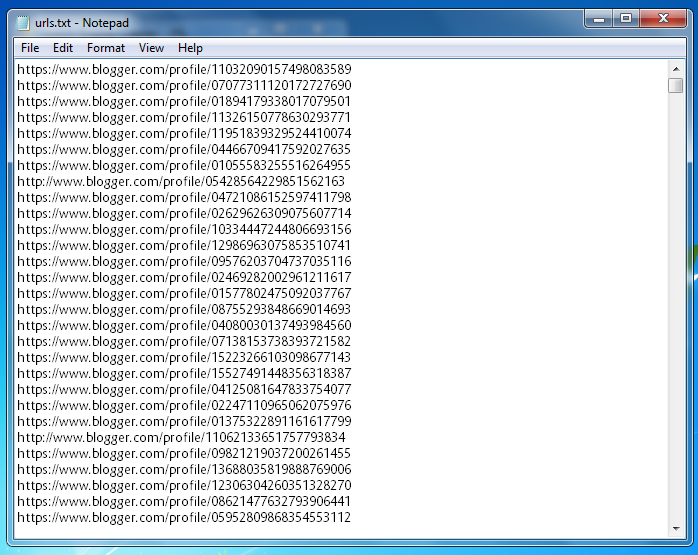Viewport: 698px width, 555px height.
Task: Click URL ending 11326150778630293771
Action: click(x=184, y=117)
